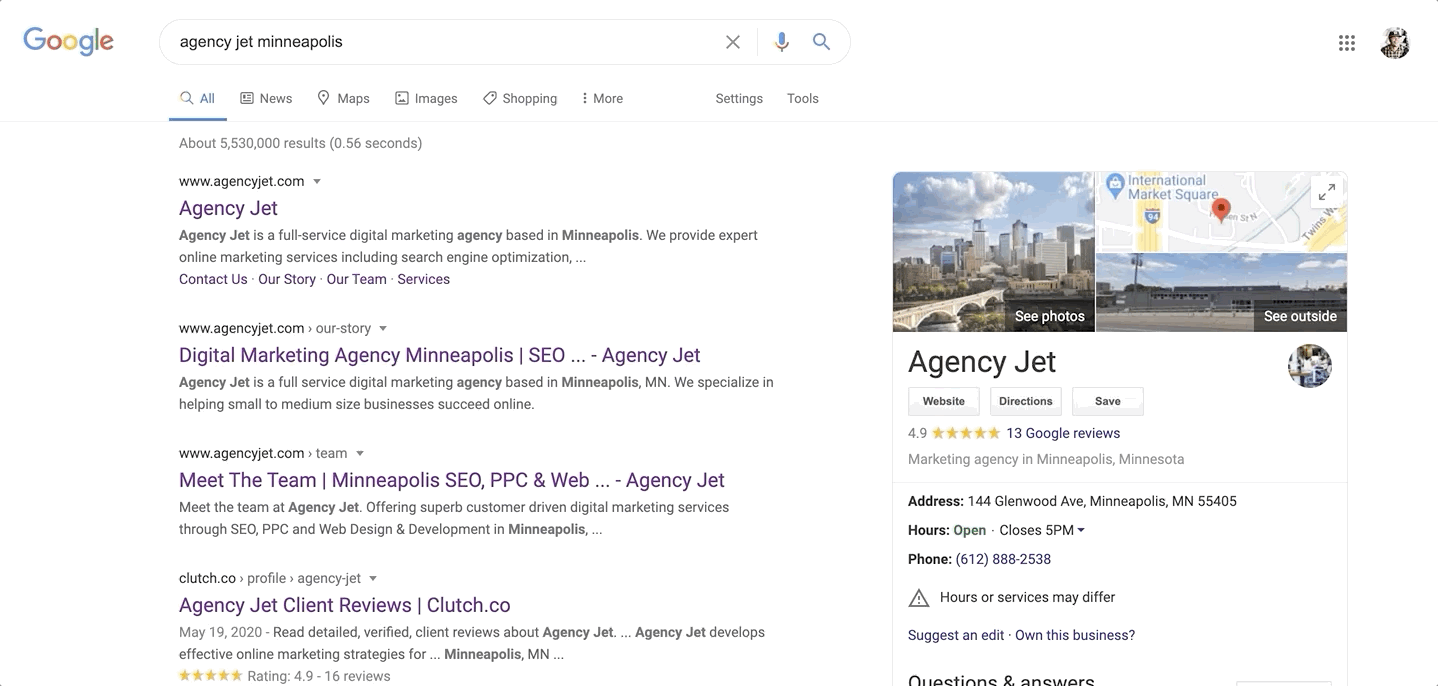Open the Contact Us sitelink

[213, 279]
